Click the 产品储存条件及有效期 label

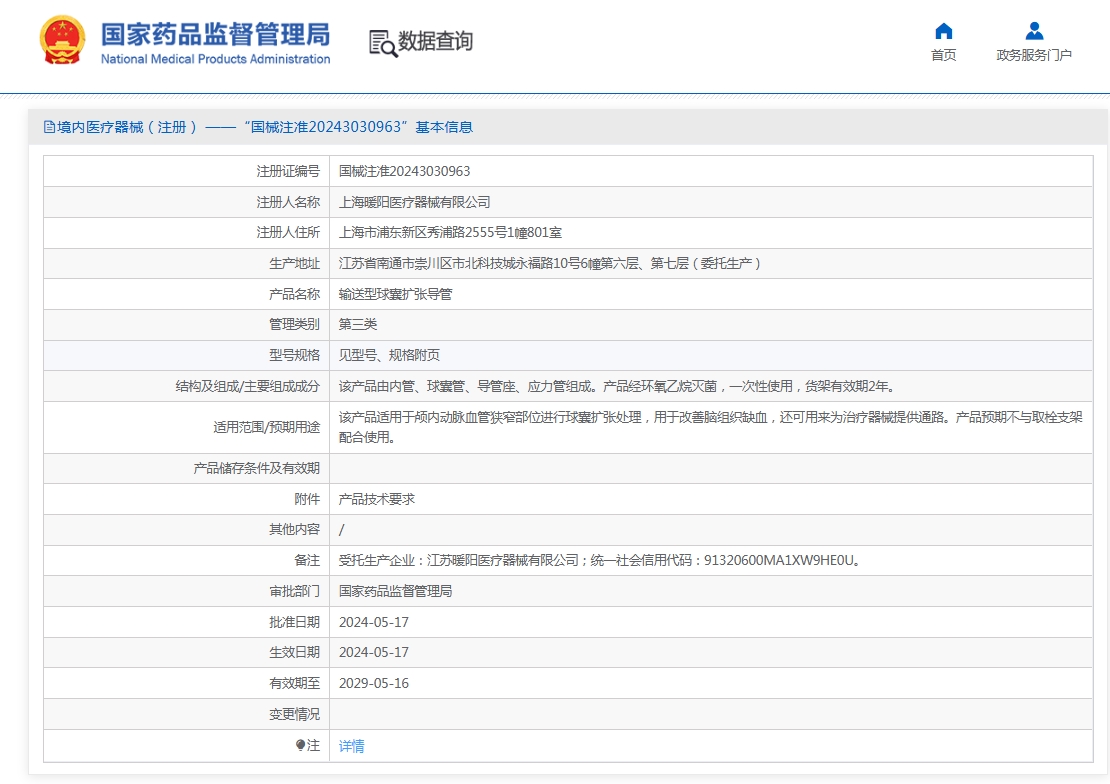point(256,469)
